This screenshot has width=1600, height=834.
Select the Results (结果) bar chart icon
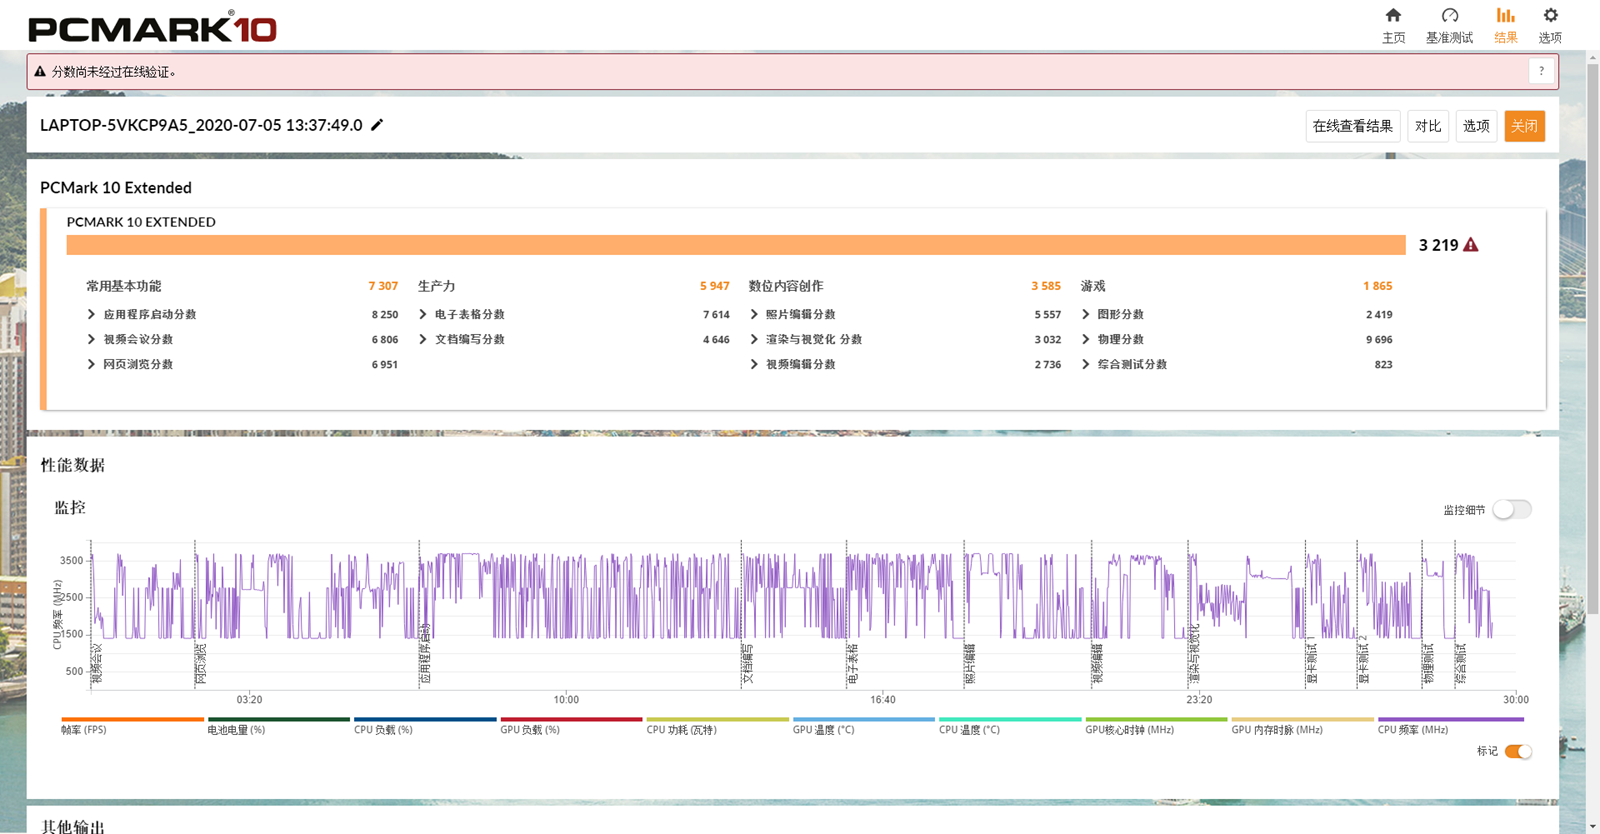1505,16
